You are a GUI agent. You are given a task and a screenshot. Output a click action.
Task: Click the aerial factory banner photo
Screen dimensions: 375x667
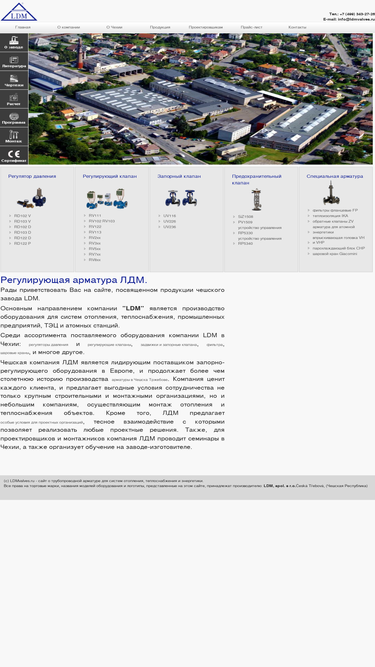click(201, 99)
